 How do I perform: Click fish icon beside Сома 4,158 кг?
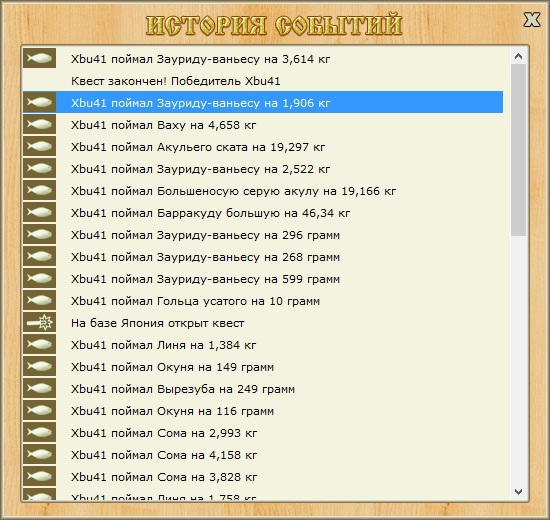coord(39,454)
